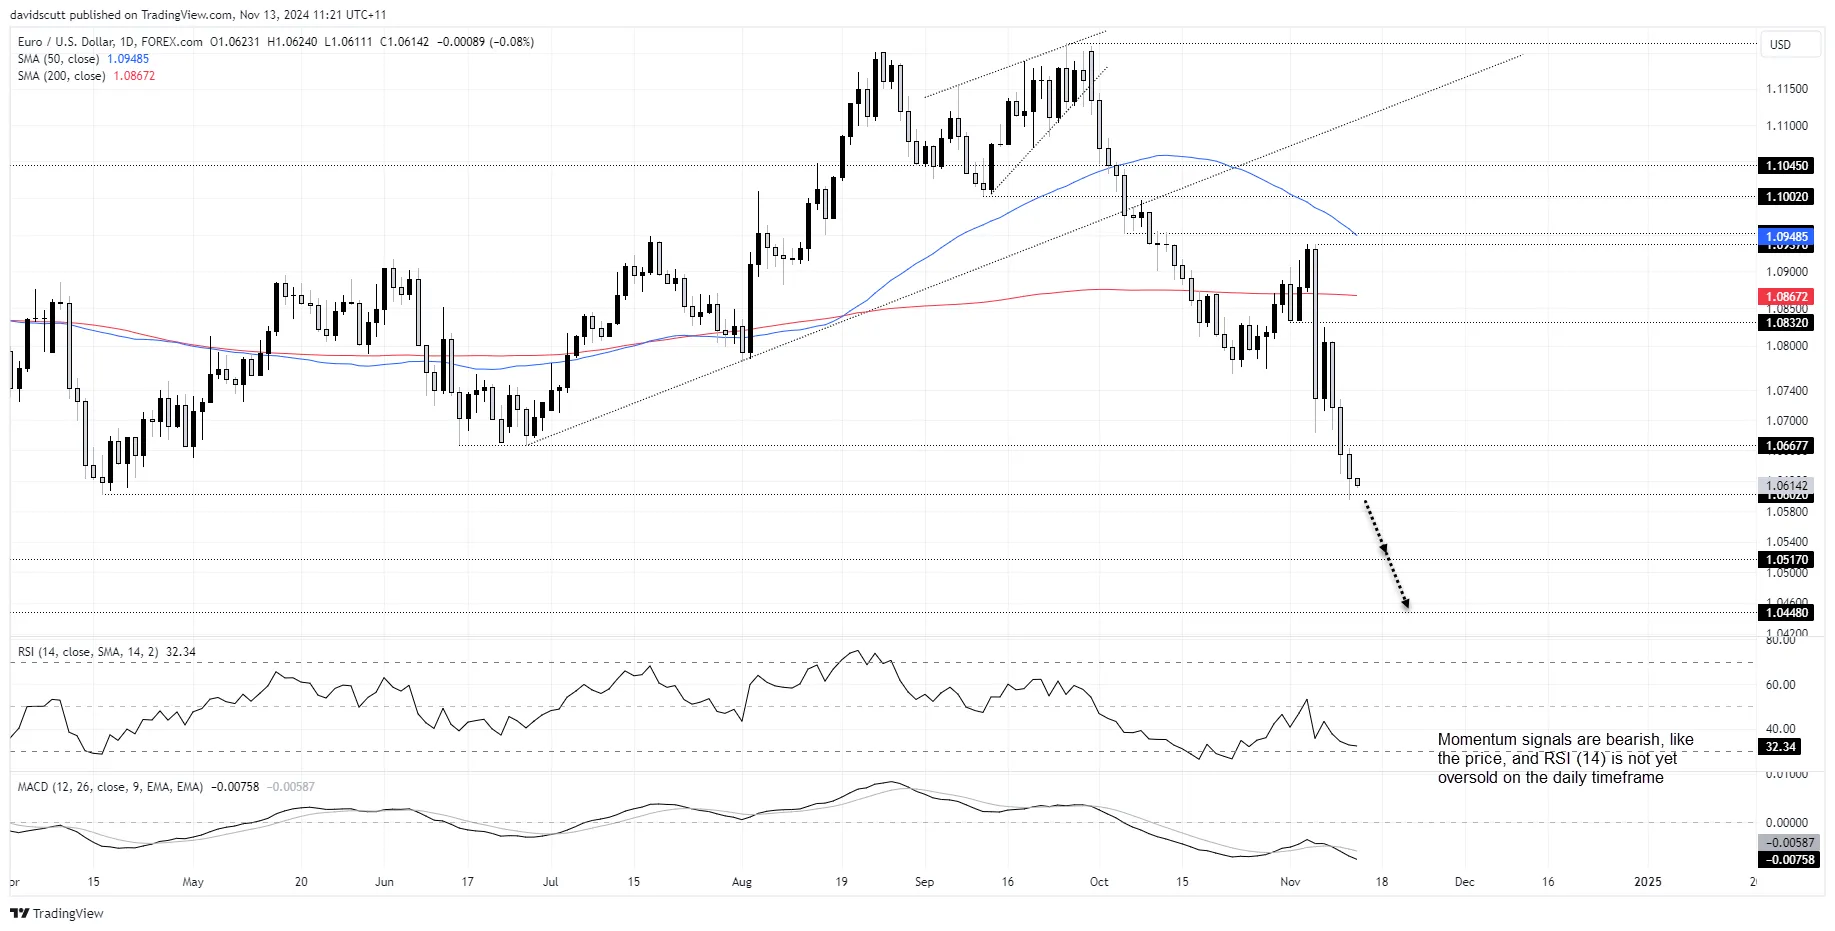The height and width of the screenshot is (931, 1835).
Task: Select the RSI (14, close) indicator legend
Action: tap(106, 652)
